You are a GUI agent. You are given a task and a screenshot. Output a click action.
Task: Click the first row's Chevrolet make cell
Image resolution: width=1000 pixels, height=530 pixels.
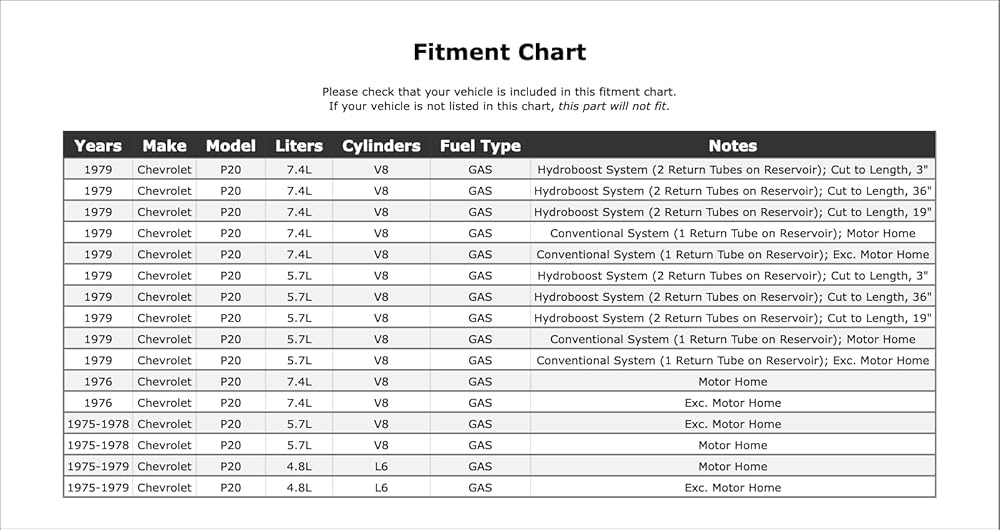point(164,170)
